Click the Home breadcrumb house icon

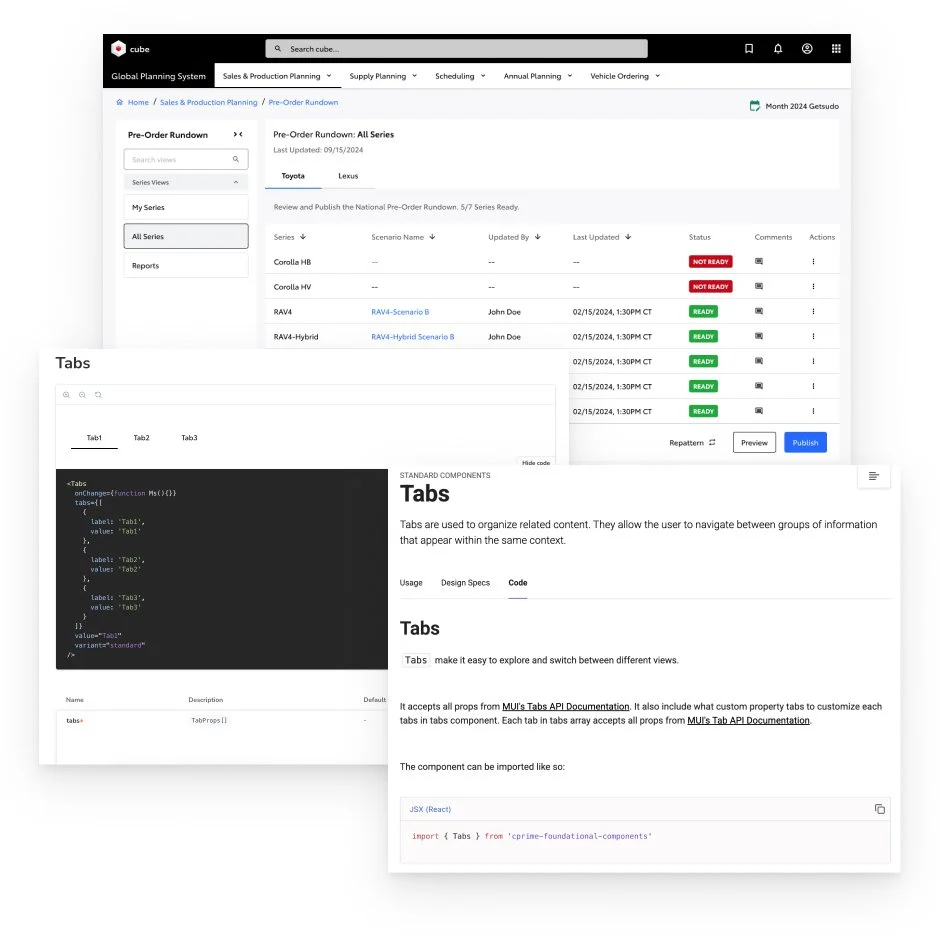(119, 103)
